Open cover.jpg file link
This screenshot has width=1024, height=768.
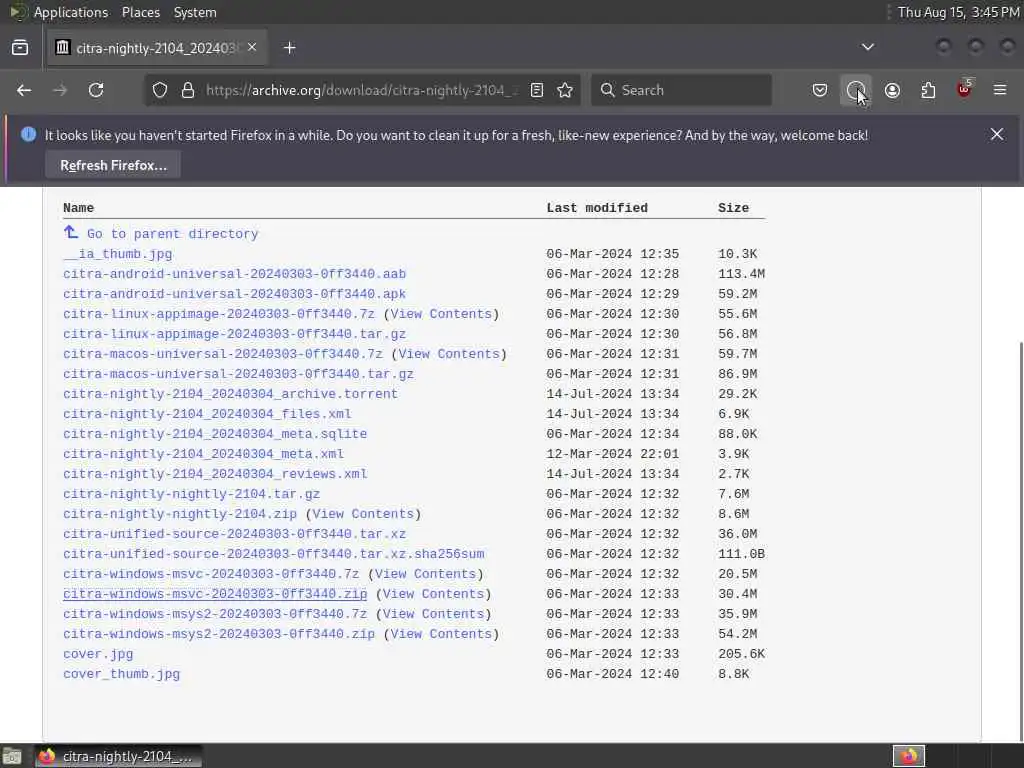pyautogui.click(x=98, y=654)
